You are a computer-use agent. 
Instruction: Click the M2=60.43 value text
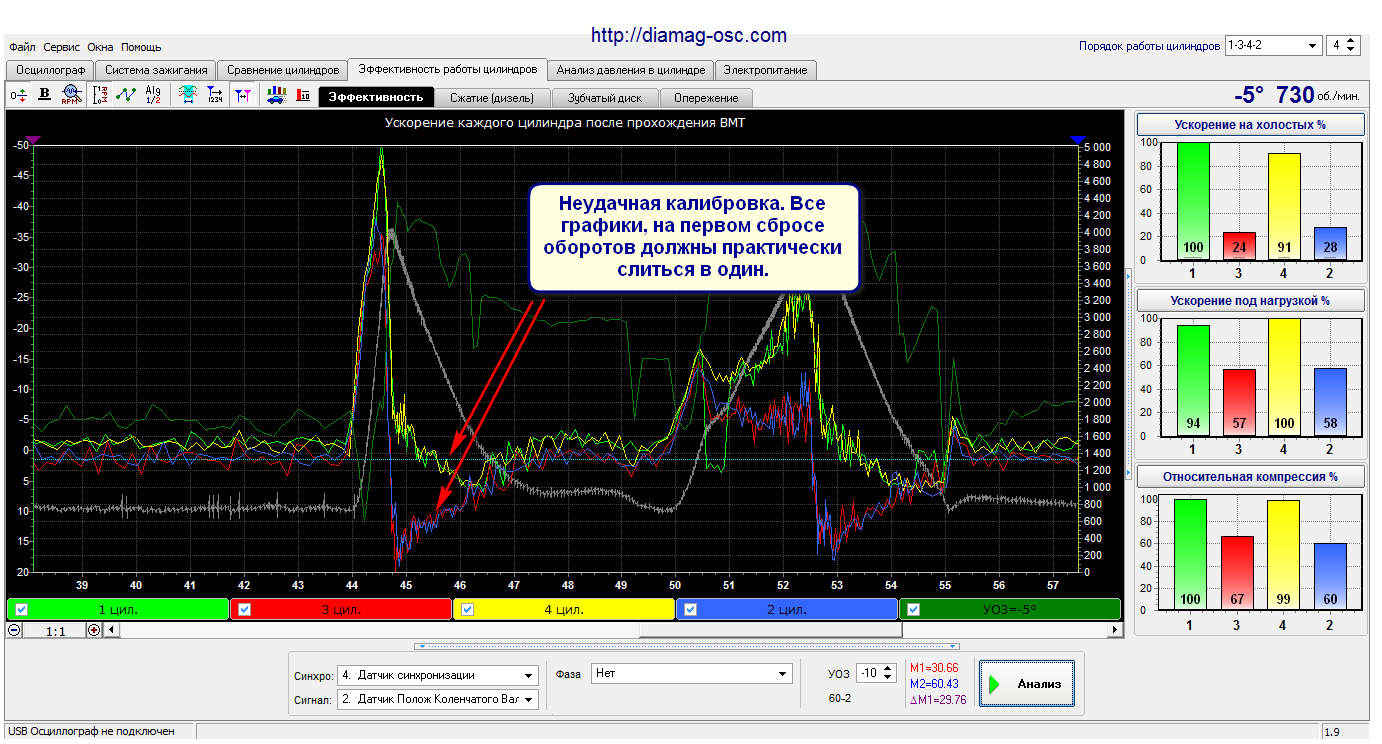934,684
